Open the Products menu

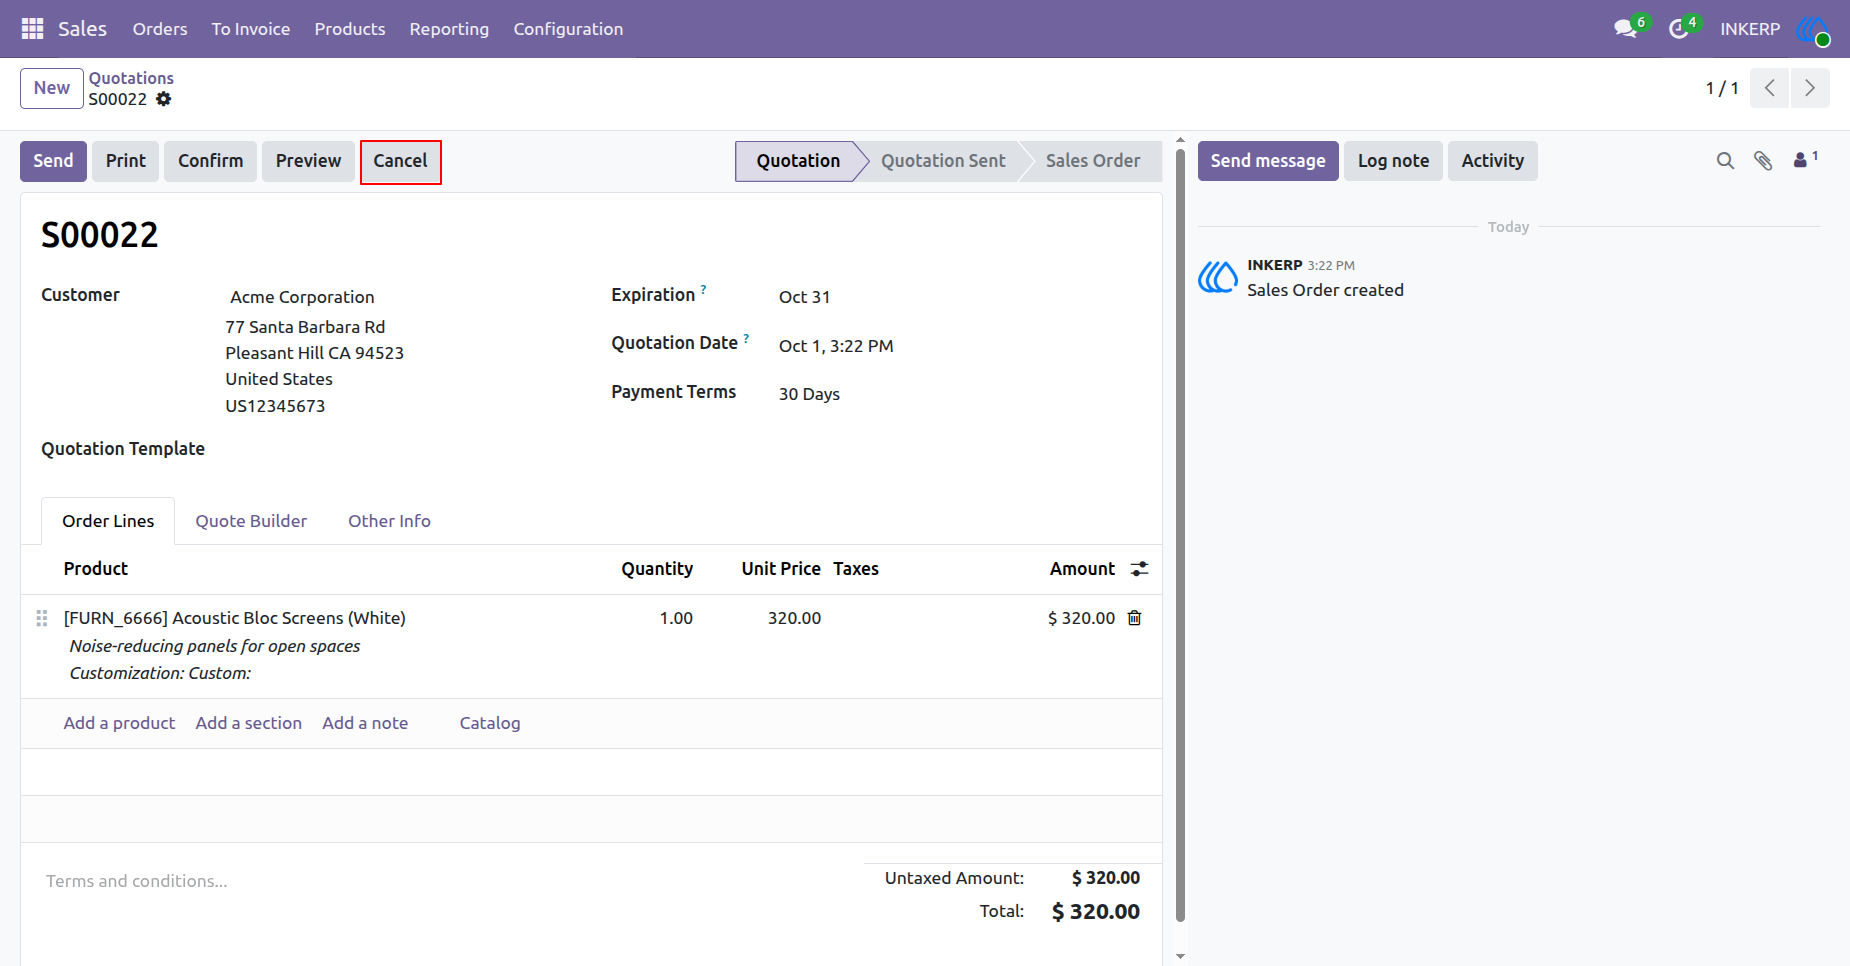350,29
